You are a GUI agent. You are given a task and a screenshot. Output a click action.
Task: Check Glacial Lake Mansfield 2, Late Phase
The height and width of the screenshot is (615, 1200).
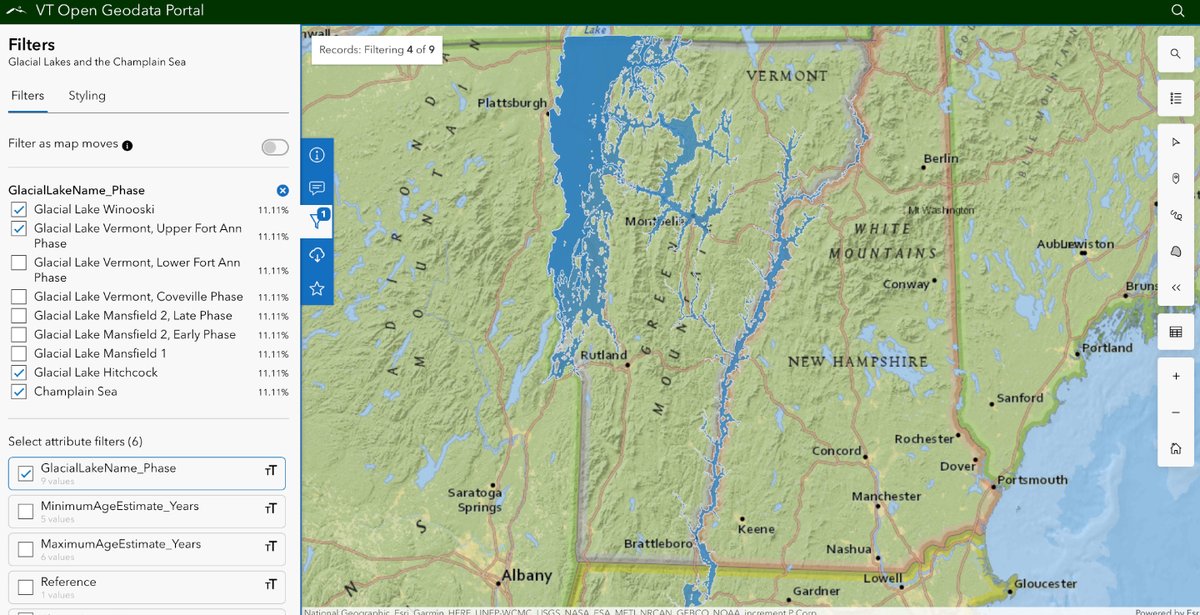click(18, 316)
